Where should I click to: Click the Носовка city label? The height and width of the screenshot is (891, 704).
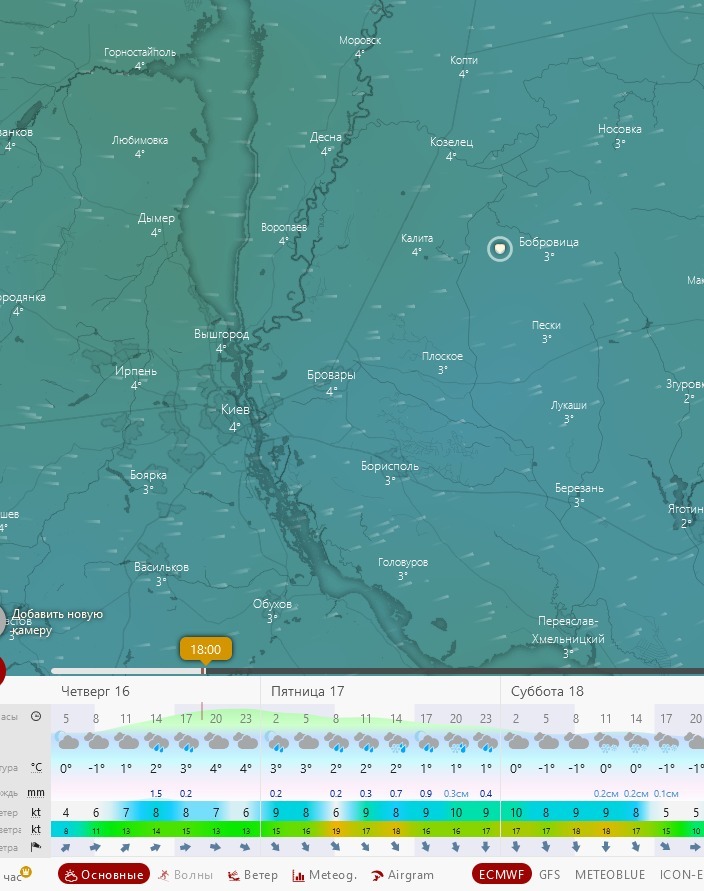(x=619, y=129)
